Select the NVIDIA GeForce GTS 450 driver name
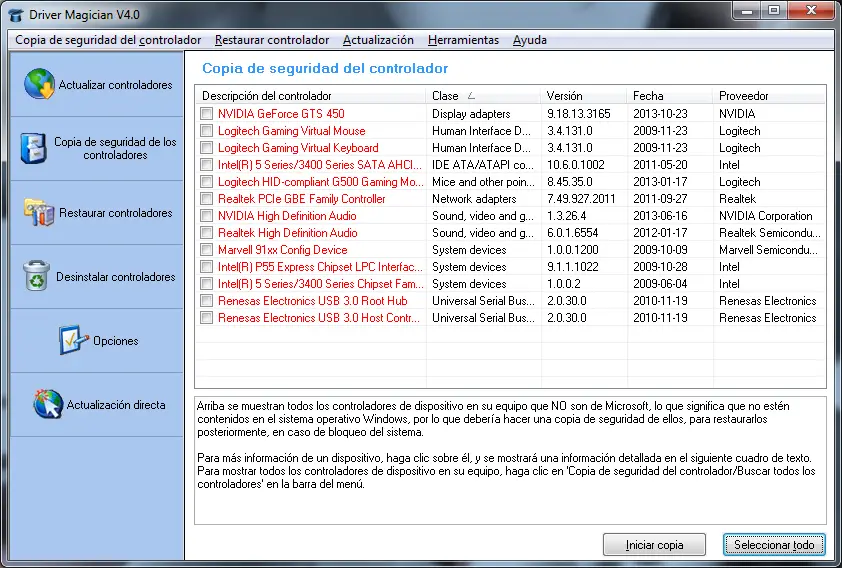 [281, 113]
